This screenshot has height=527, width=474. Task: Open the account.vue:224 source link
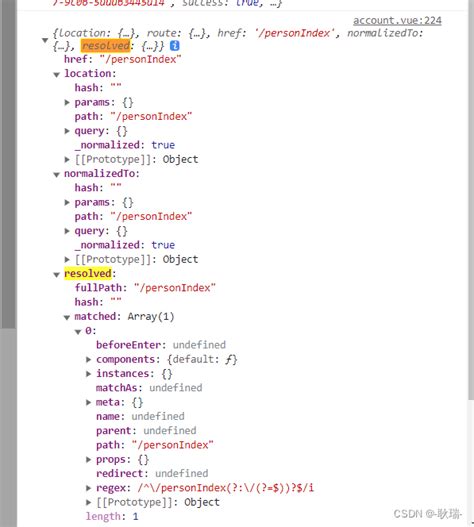pos(397,21)
